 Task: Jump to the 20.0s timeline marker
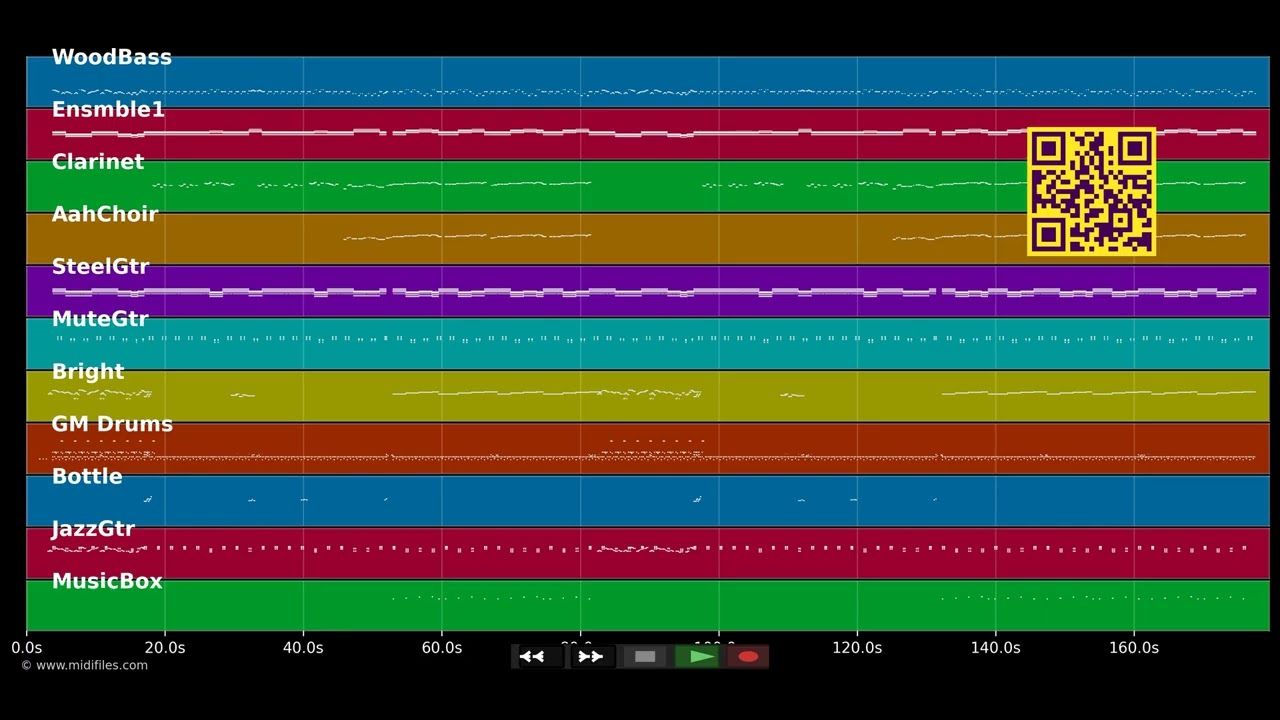[165, 648]
